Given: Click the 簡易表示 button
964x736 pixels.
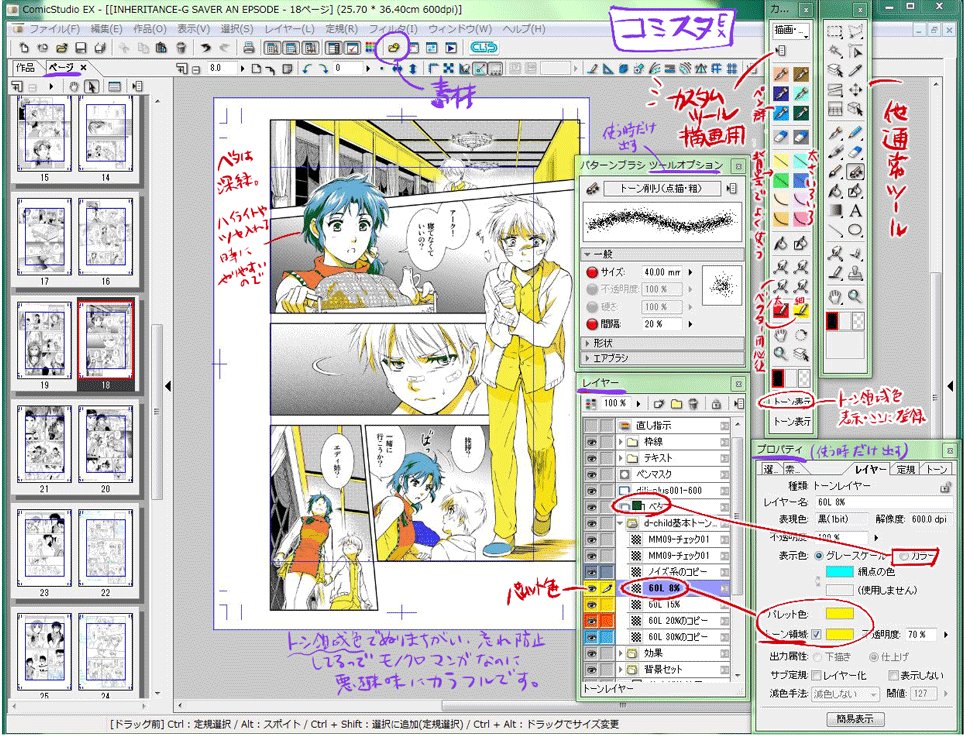Looking at the screenshot, I should click(x=855, y=718).
